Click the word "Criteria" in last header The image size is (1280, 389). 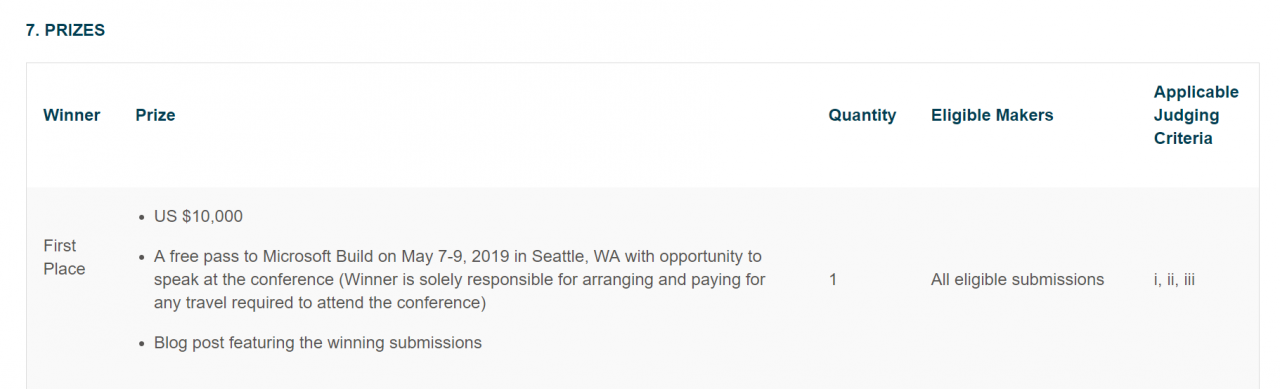[x=1183, y=138]
